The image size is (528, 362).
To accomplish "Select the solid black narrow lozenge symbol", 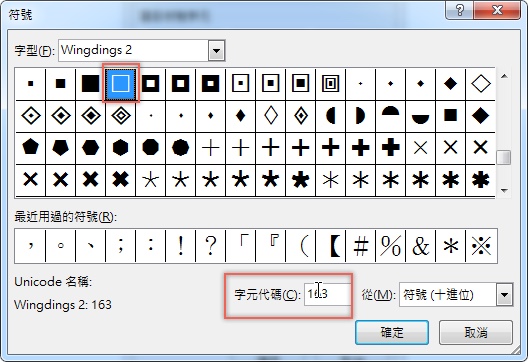I will [x=240, y=116].
